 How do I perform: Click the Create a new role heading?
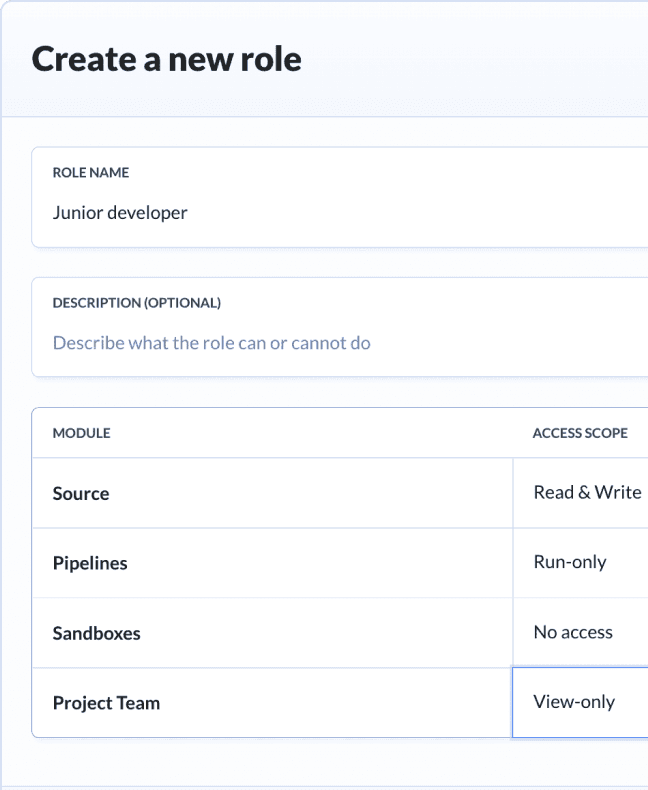click(166, 59)
